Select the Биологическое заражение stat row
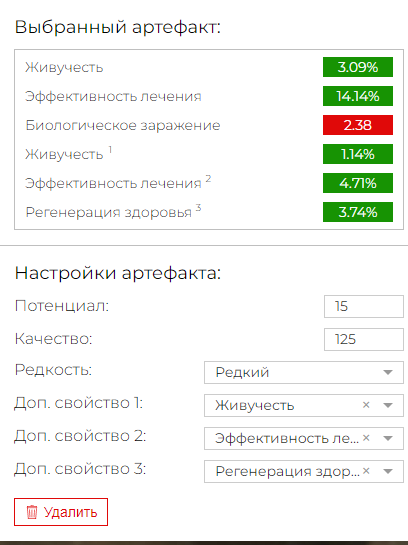Viewport: 408px width, 545px height. (209, 125)
